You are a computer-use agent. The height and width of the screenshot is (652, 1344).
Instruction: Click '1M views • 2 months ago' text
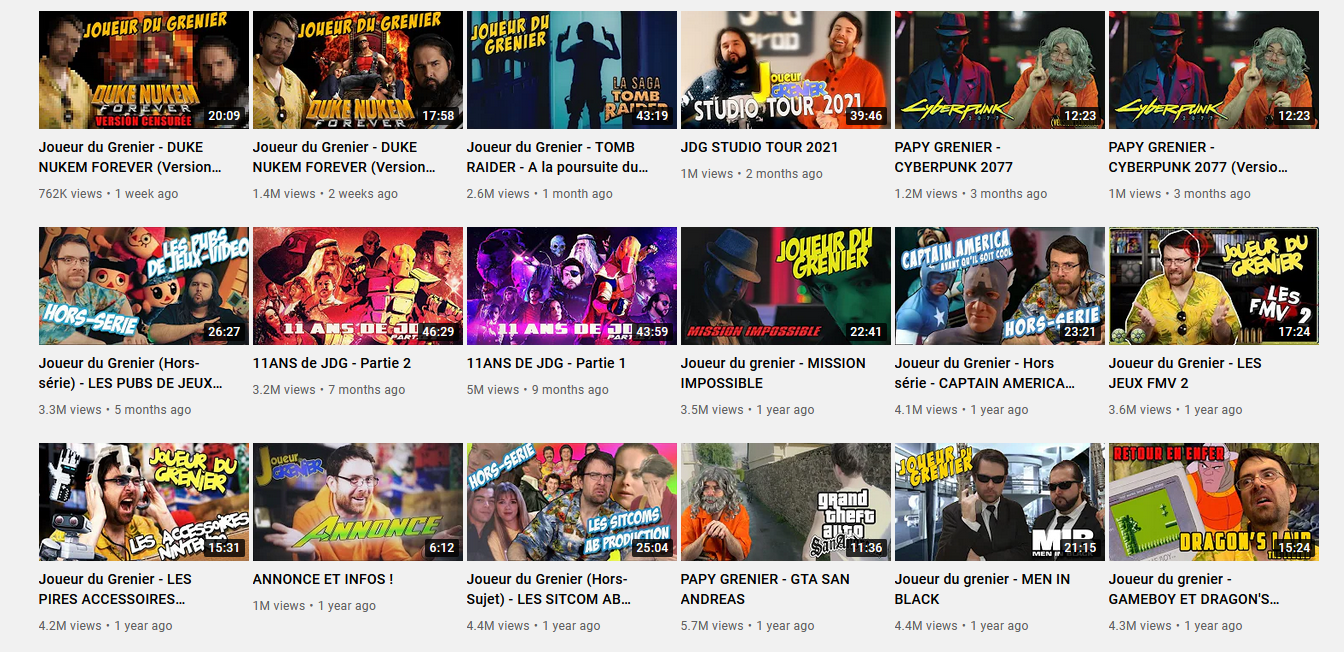[752, 174]
